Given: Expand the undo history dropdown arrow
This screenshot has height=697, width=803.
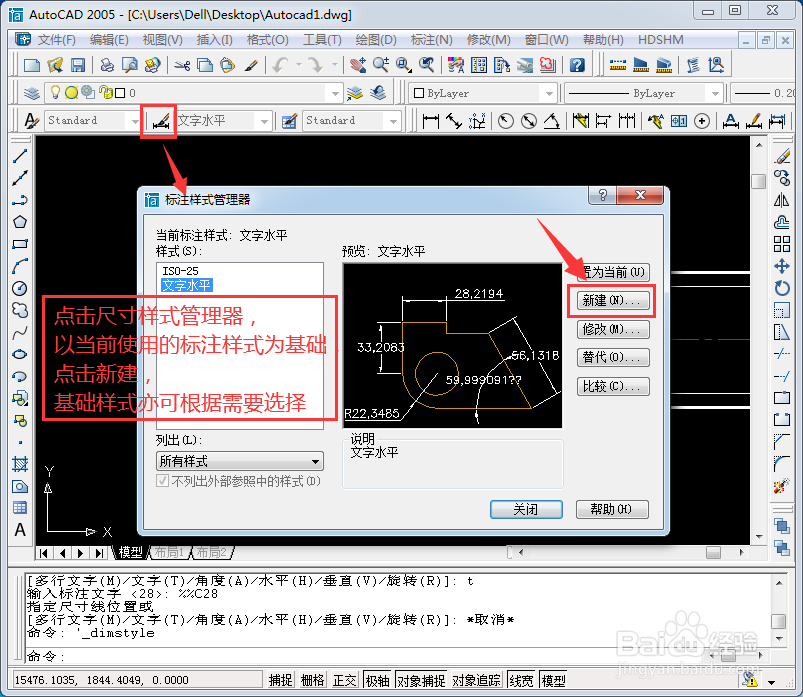Looking at the screenshot, I should pos(299,65).
